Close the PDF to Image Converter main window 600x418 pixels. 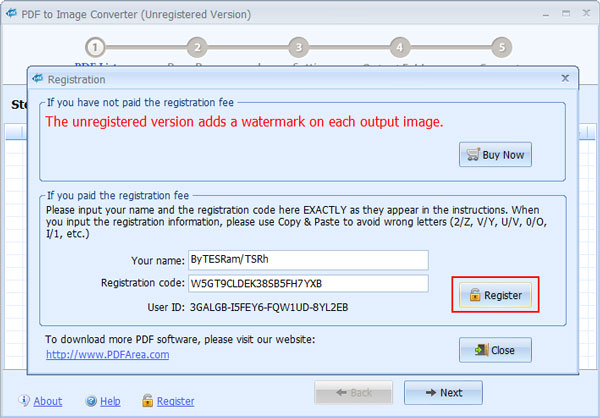(586, 13)
